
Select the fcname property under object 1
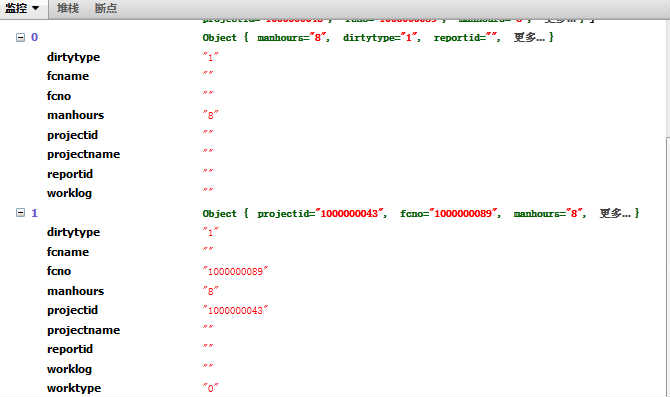pyautogui.click(x=68, y=252)
